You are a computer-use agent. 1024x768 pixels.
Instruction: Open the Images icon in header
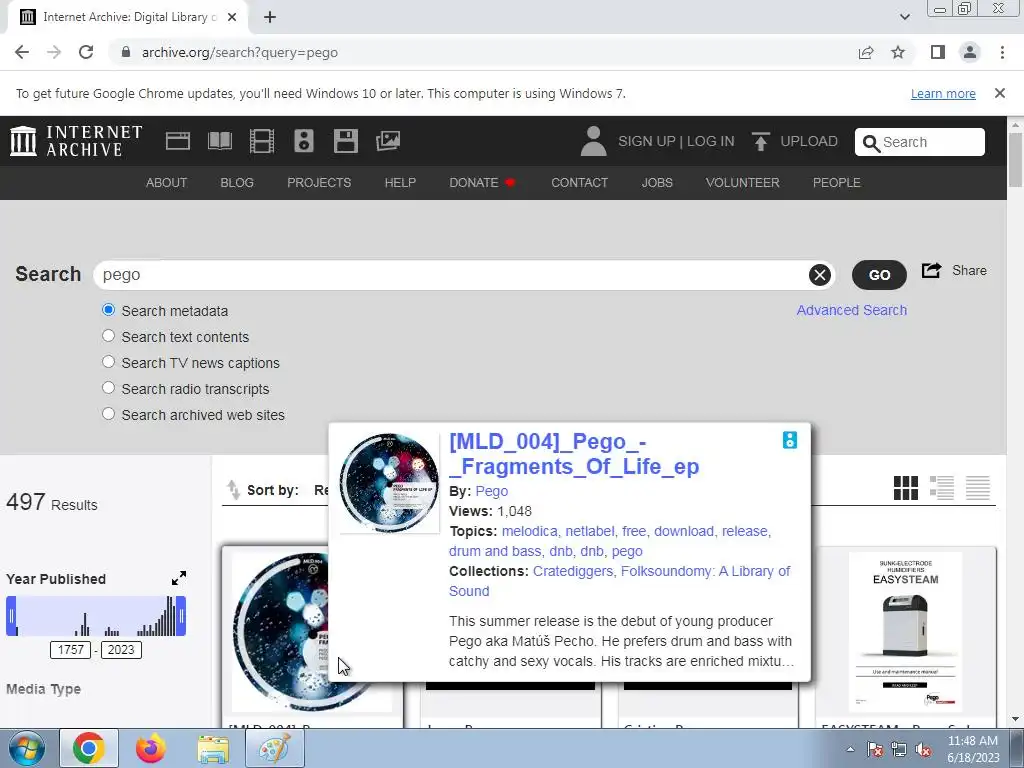(388, 141)
